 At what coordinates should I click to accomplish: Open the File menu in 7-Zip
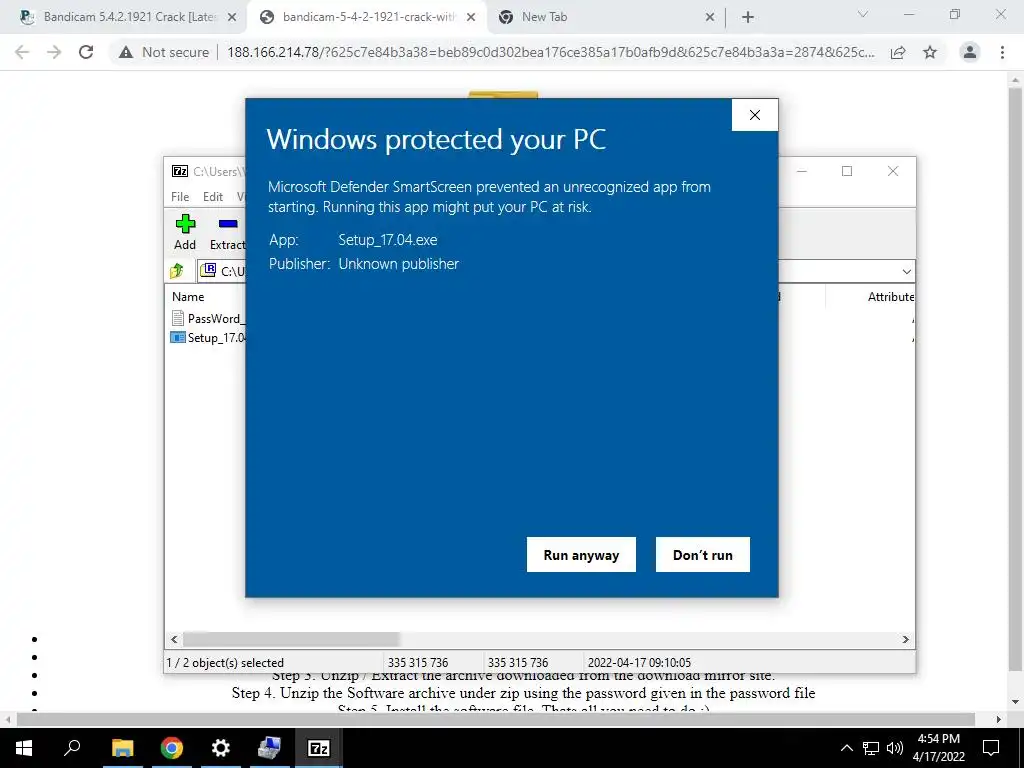pyautogui.click(x=180, y=197)
